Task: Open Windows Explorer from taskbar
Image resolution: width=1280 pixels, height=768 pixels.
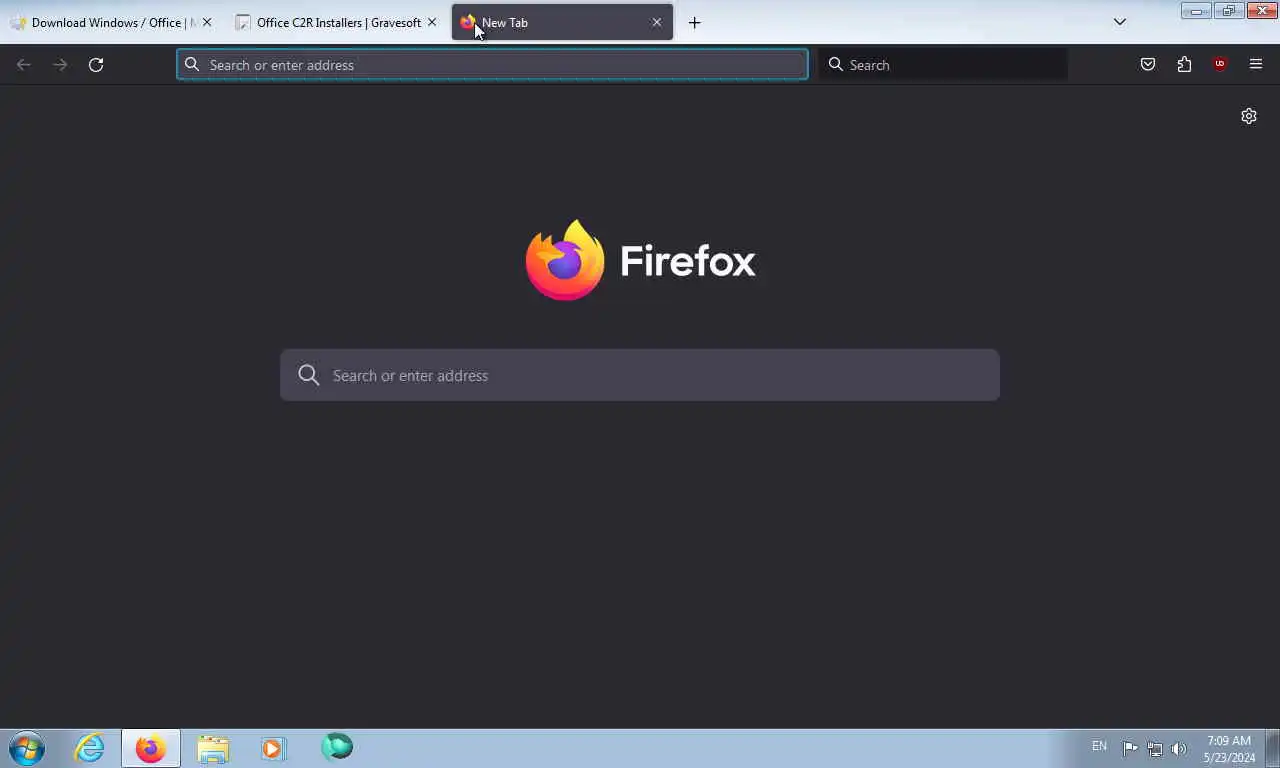Action: coord(213,748)
